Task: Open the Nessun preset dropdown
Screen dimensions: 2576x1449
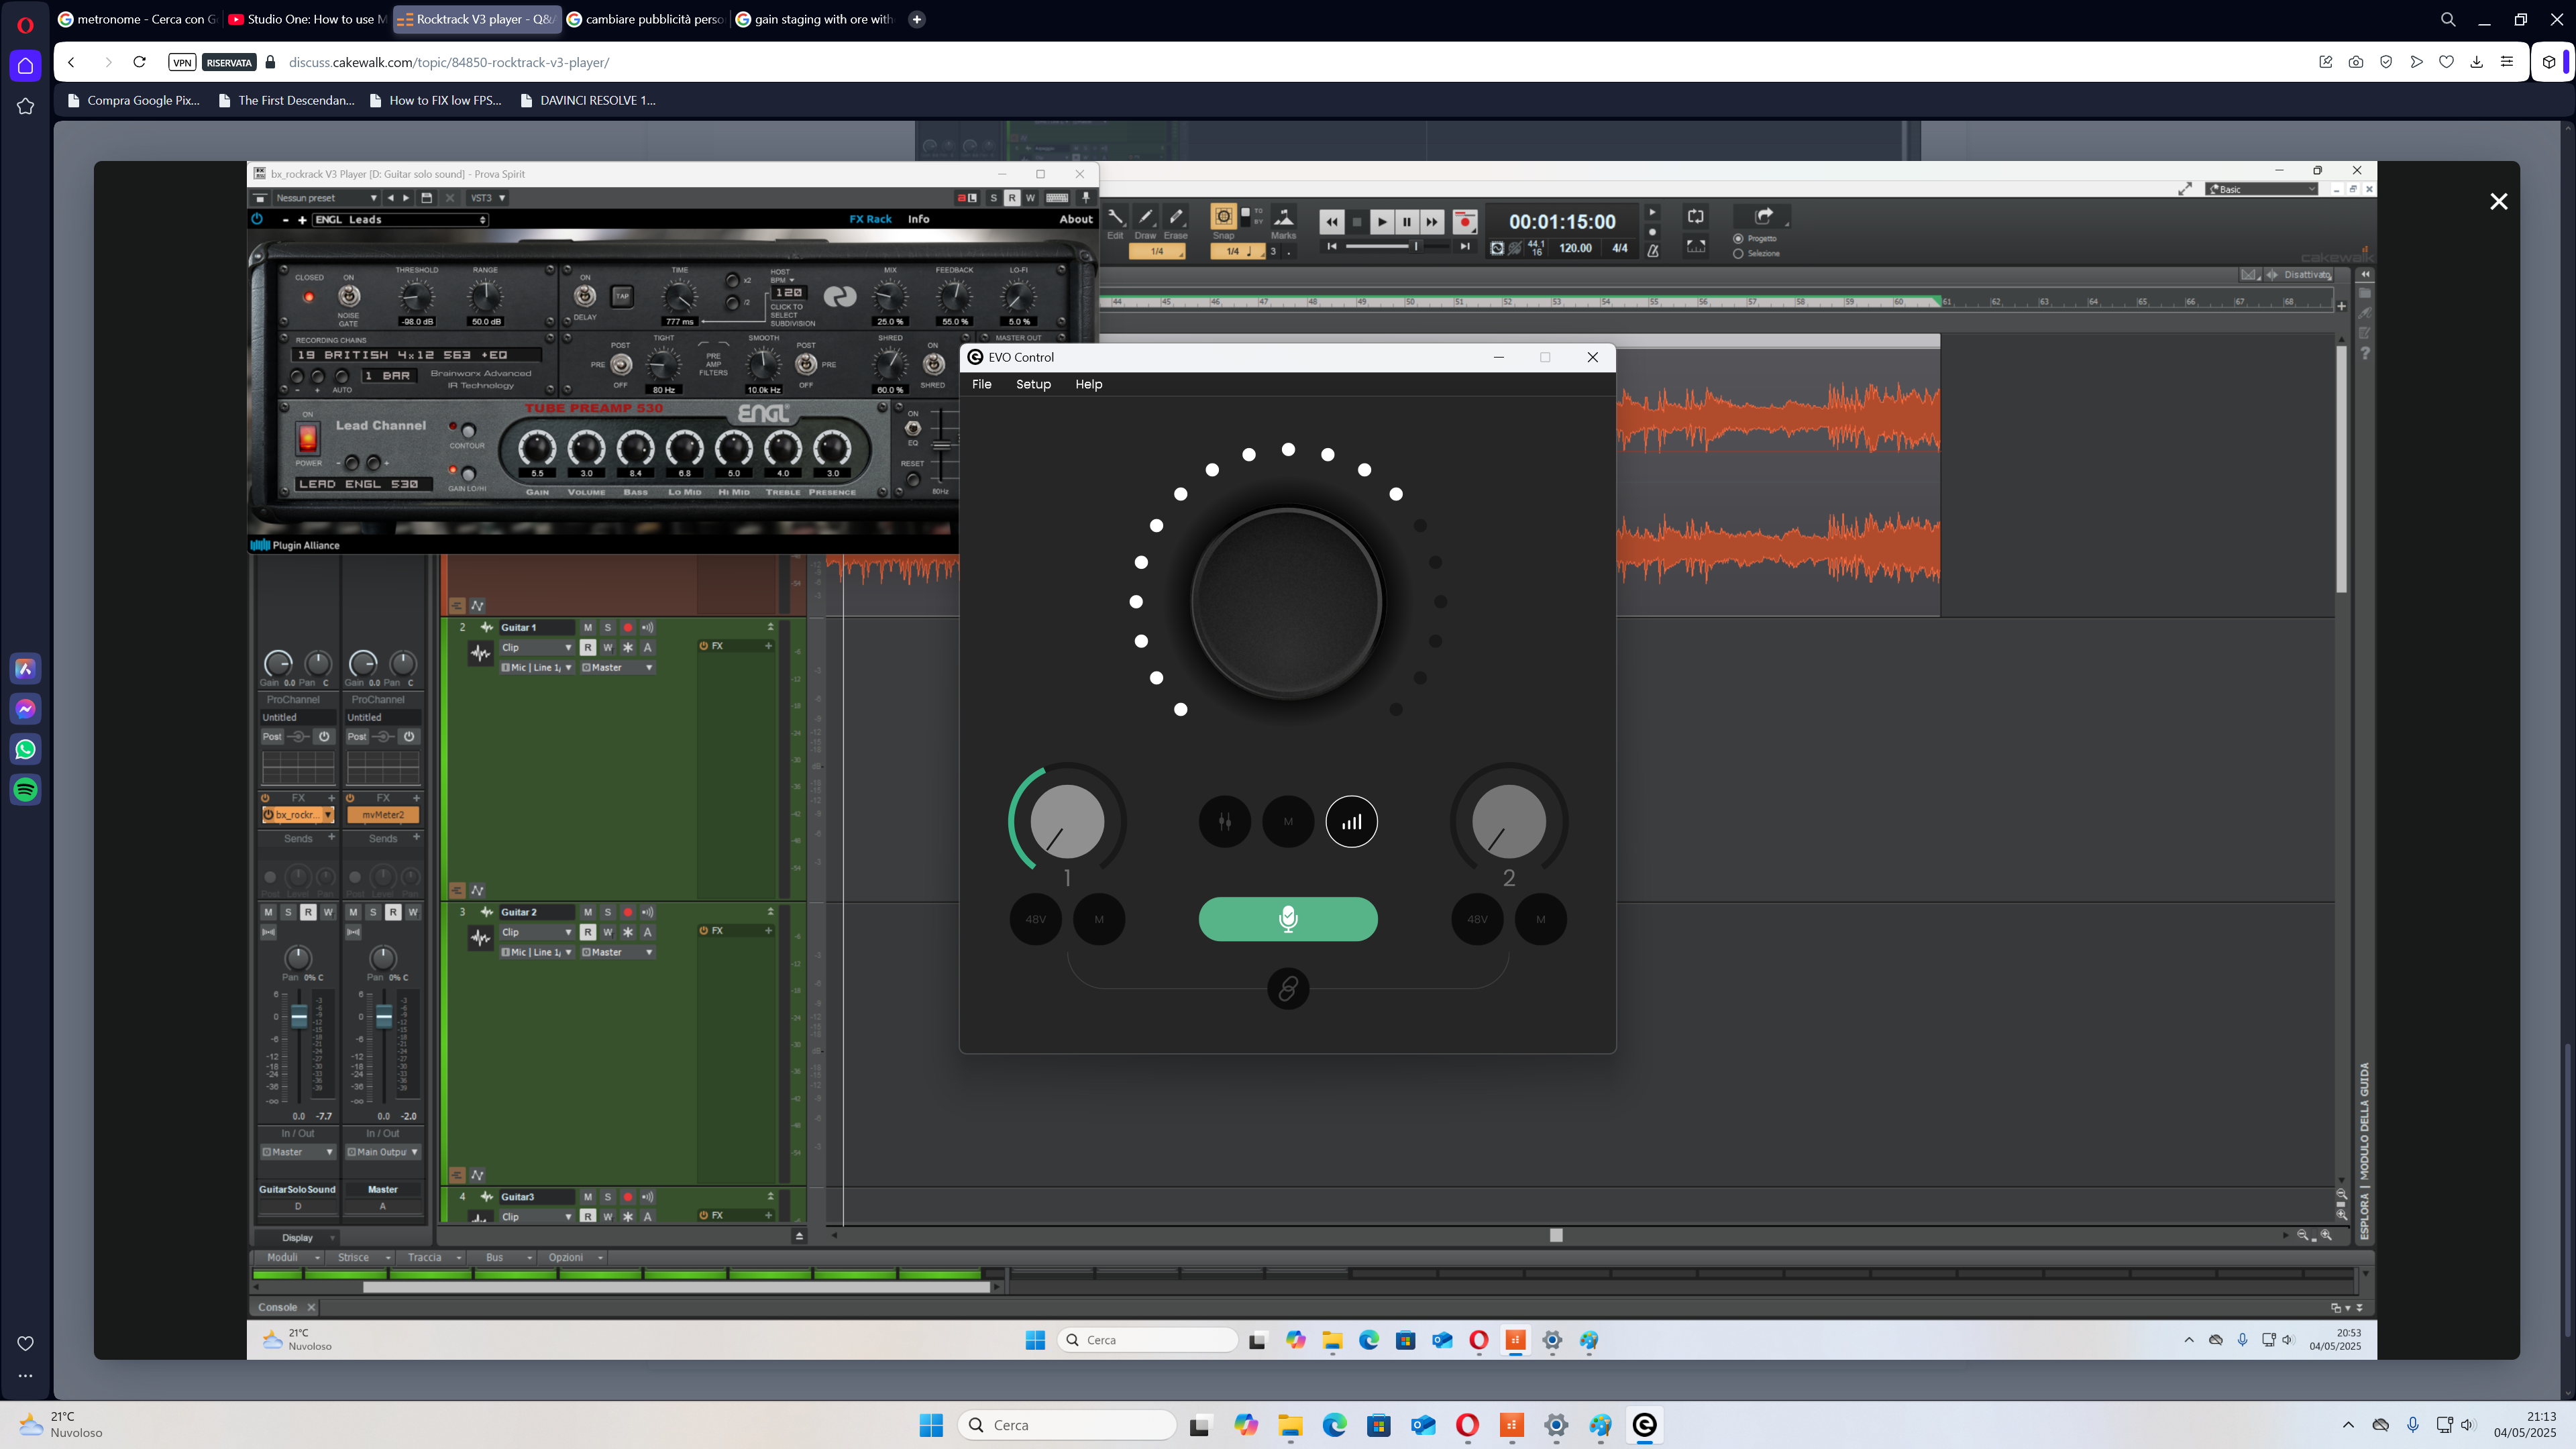Action: click(326, 198)
